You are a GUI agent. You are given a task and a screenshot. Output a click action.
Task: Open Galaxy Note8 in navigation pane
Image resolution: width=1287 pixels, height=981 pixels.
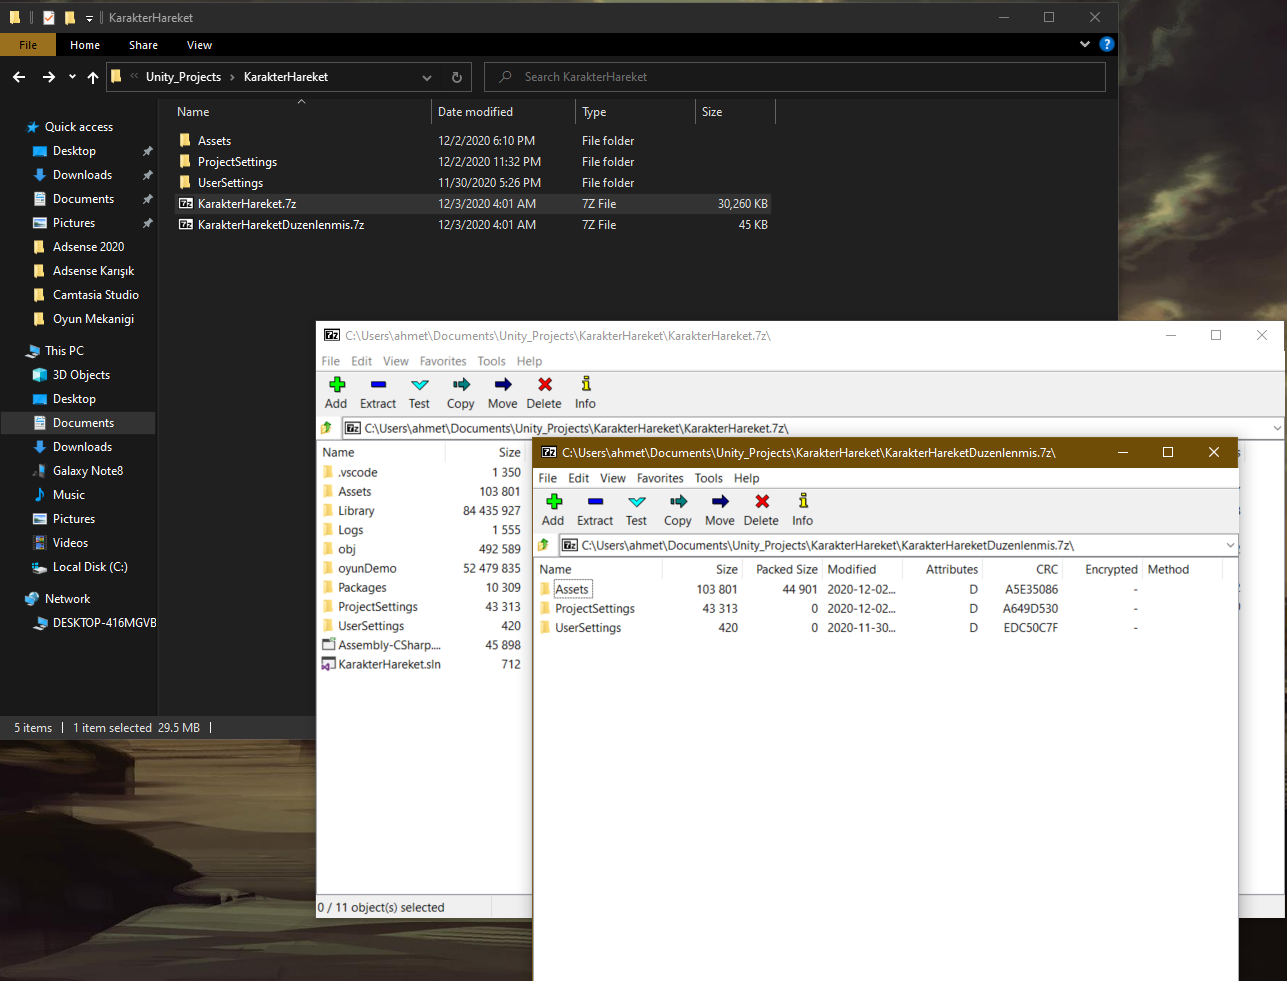[88, 471]
